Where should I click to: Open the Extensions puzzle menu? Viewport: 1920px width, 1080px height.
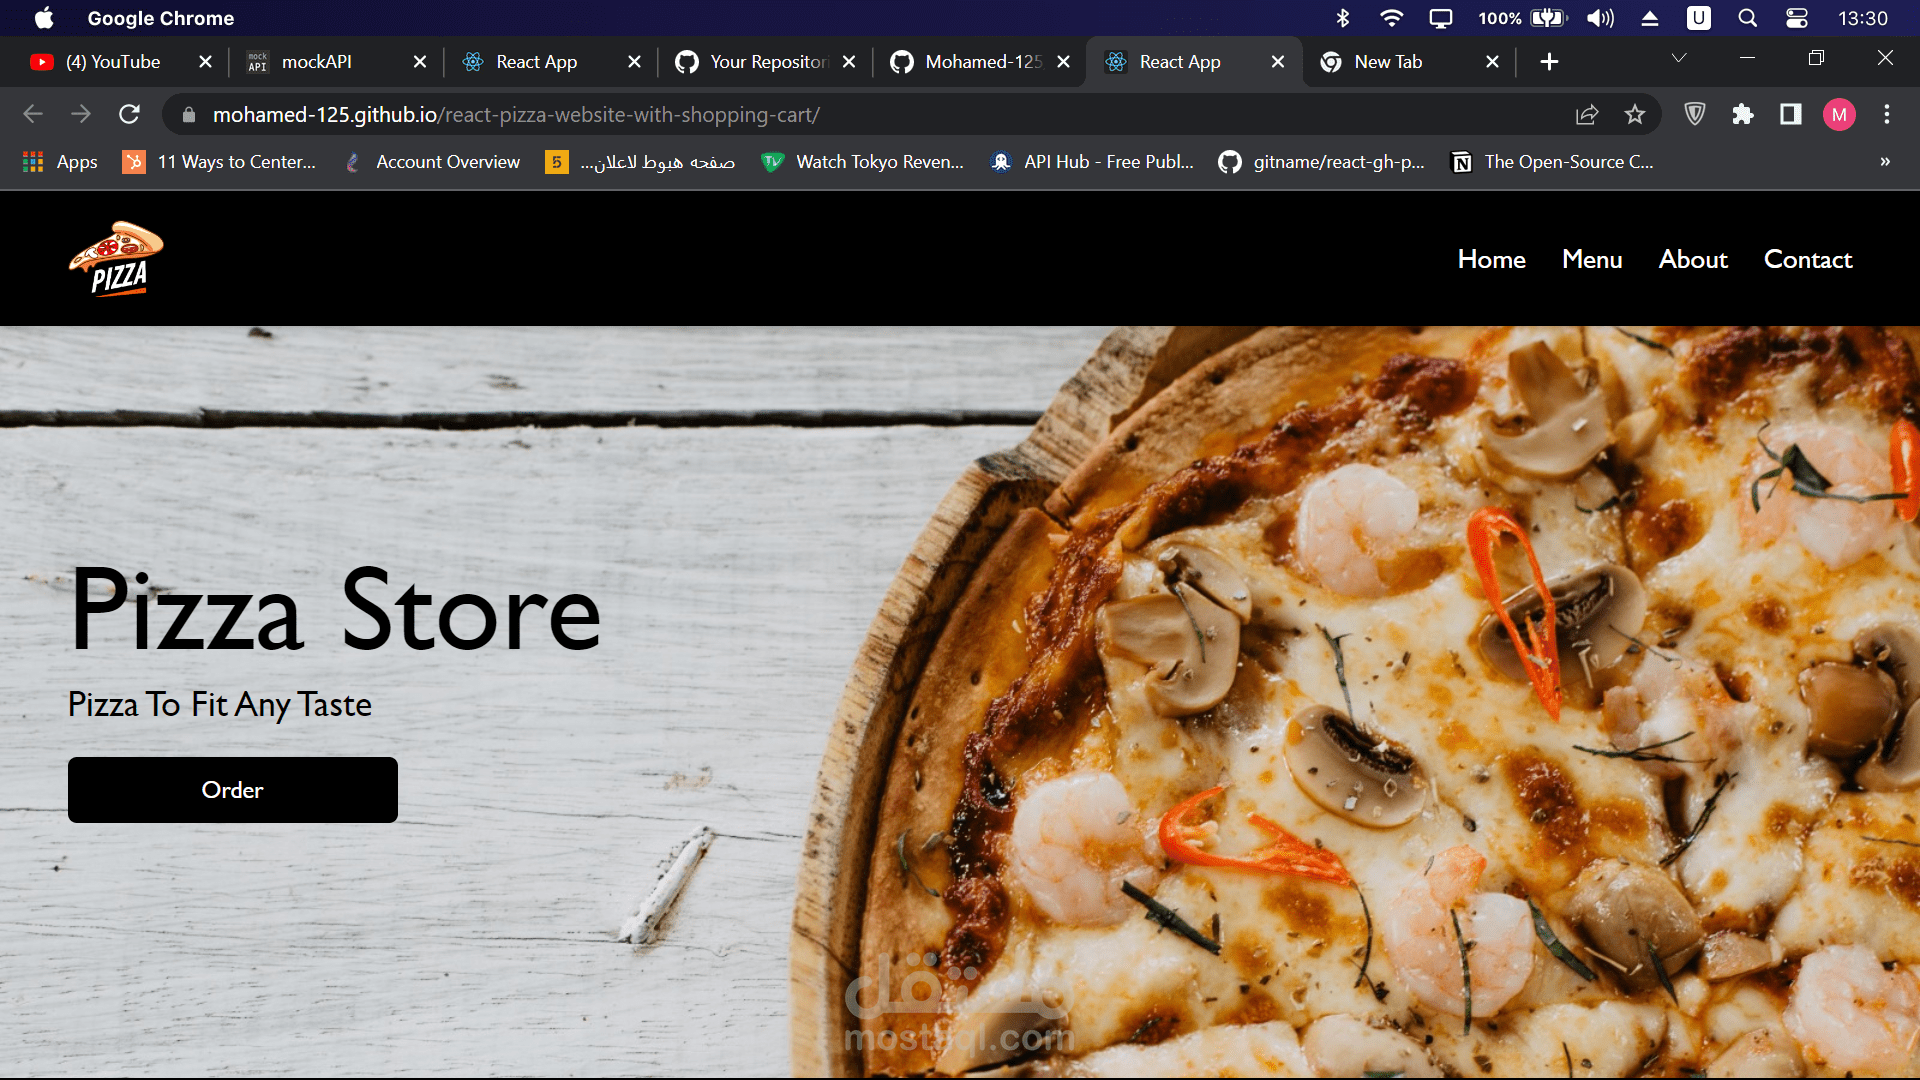1743,115
